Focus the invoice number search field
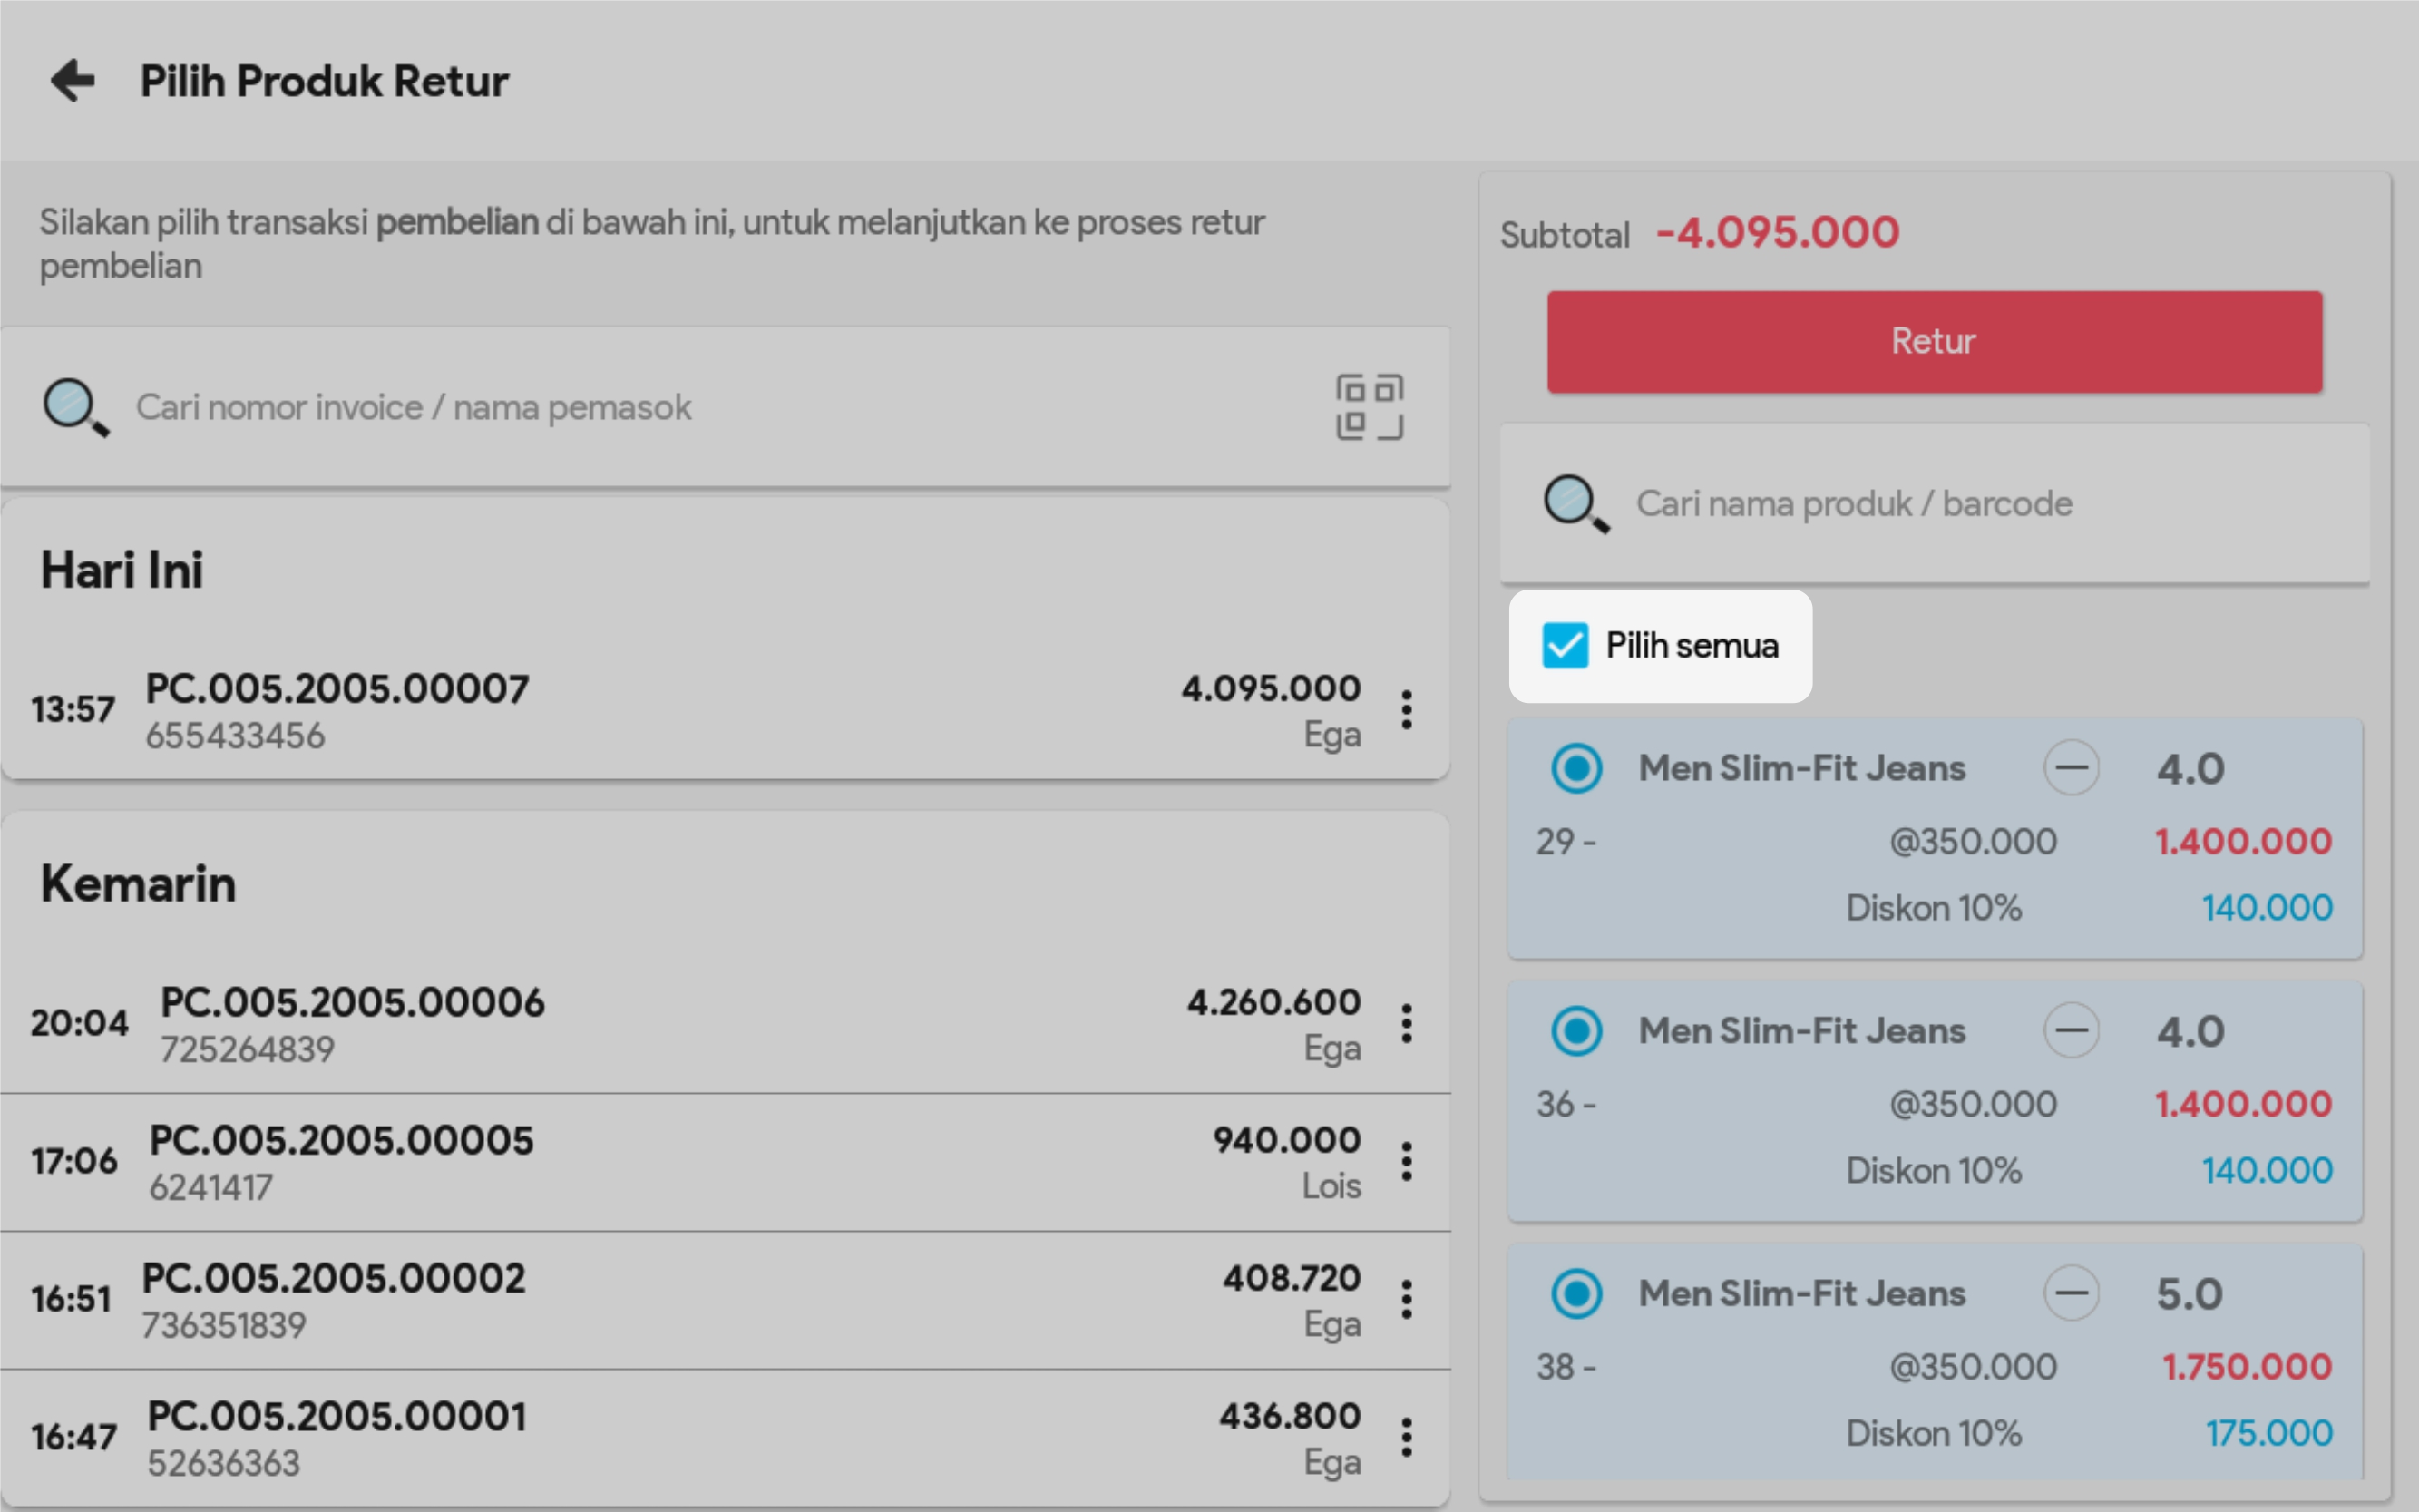 tap(700, 408)
